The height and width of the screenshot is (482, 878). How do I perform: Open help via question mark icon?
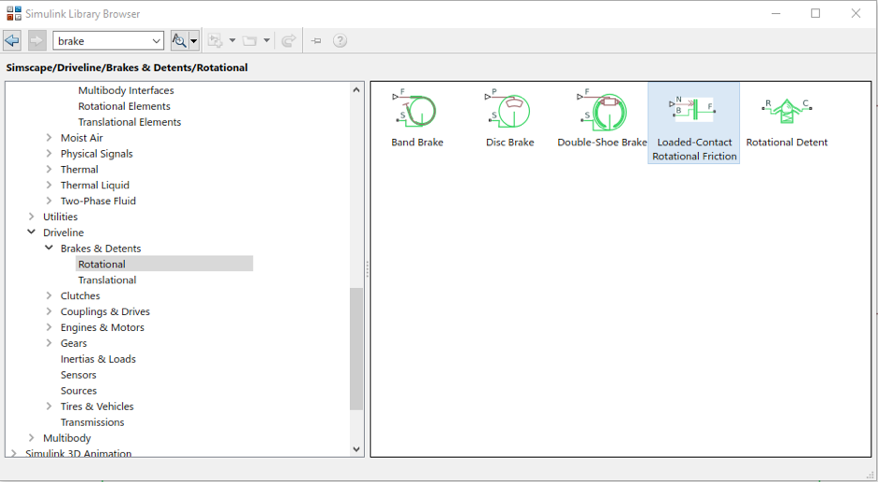tap(340, 41)
